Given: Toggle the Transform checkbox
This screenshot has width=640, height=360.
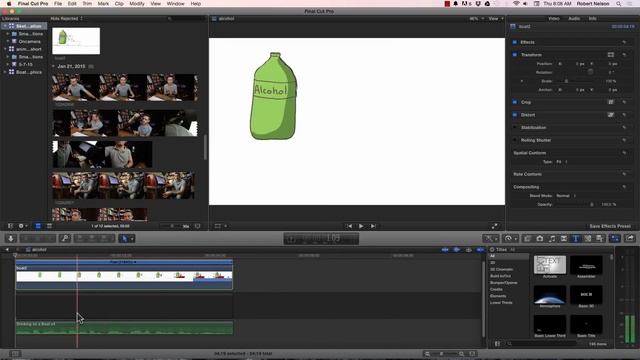Looking at the screenshot, I should click(x=515, y=55).
